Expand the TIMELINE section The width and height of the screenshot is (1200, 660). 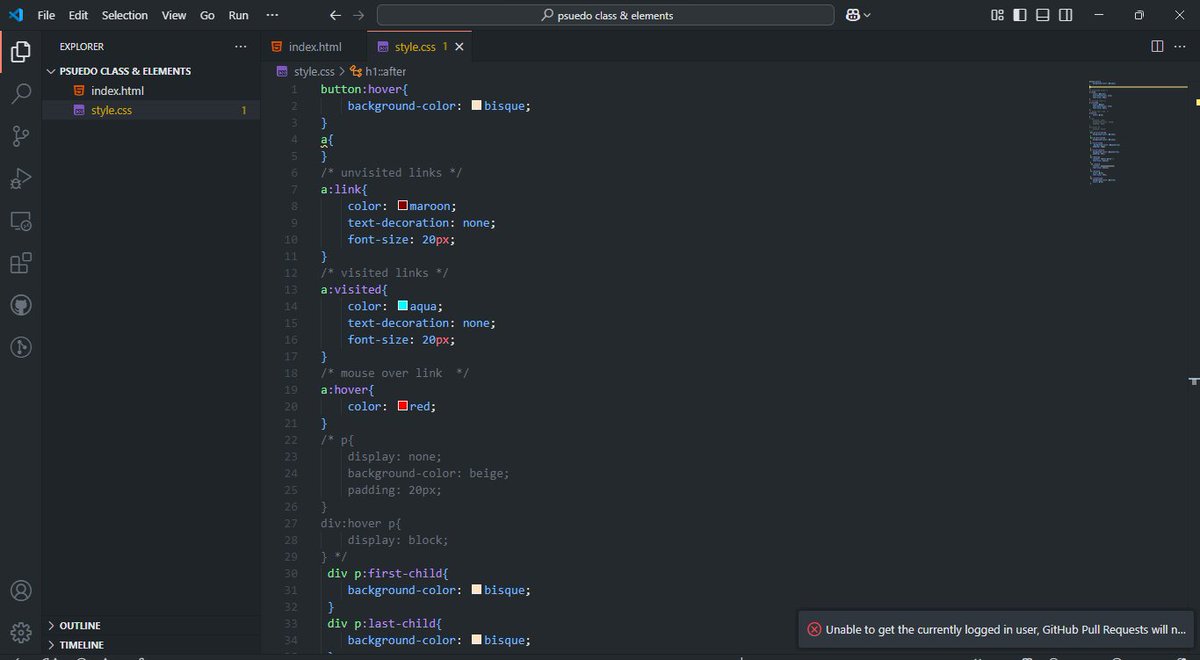(80, 644)
